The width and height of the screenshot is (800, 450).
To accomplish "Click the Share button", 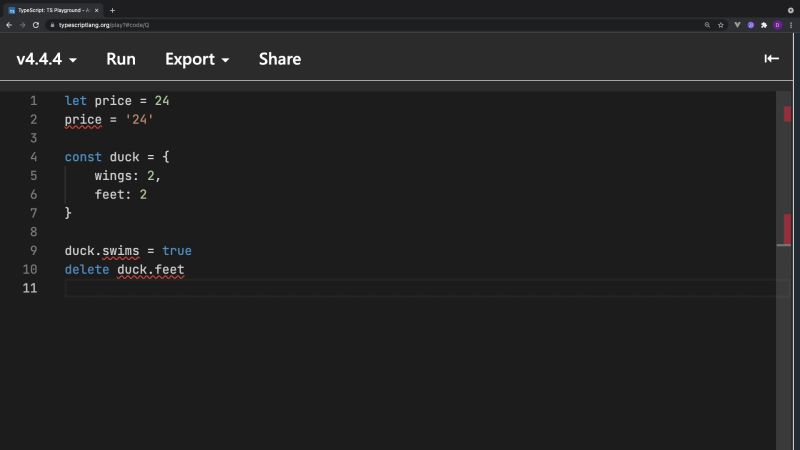I will click(280, 59).
